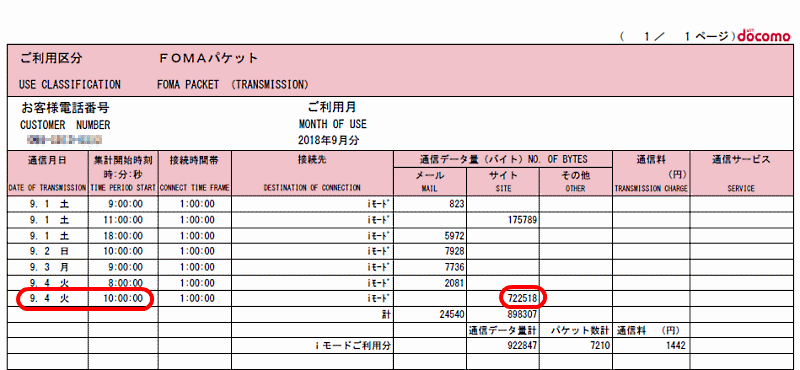This screenshot has height=370, width=800.
Task: Click the packet count 7210
Action: coord(600,346)
